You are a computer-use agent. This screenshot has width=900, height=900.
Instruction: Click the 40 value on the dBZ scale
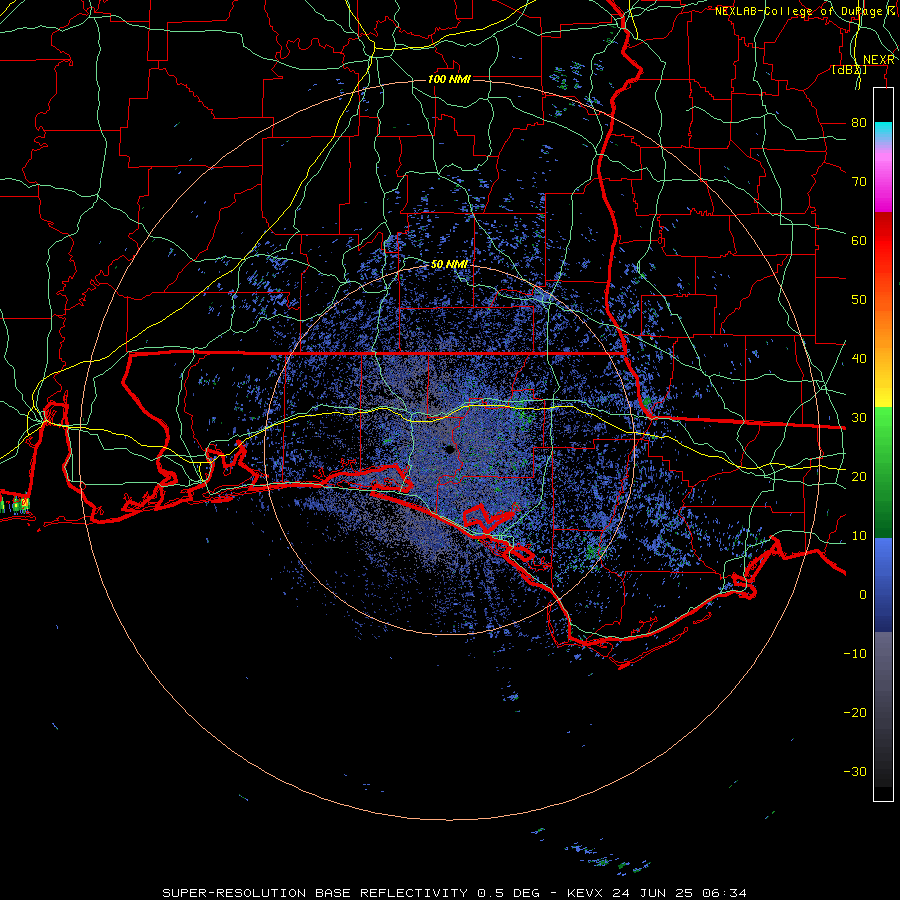click(859, 358)
